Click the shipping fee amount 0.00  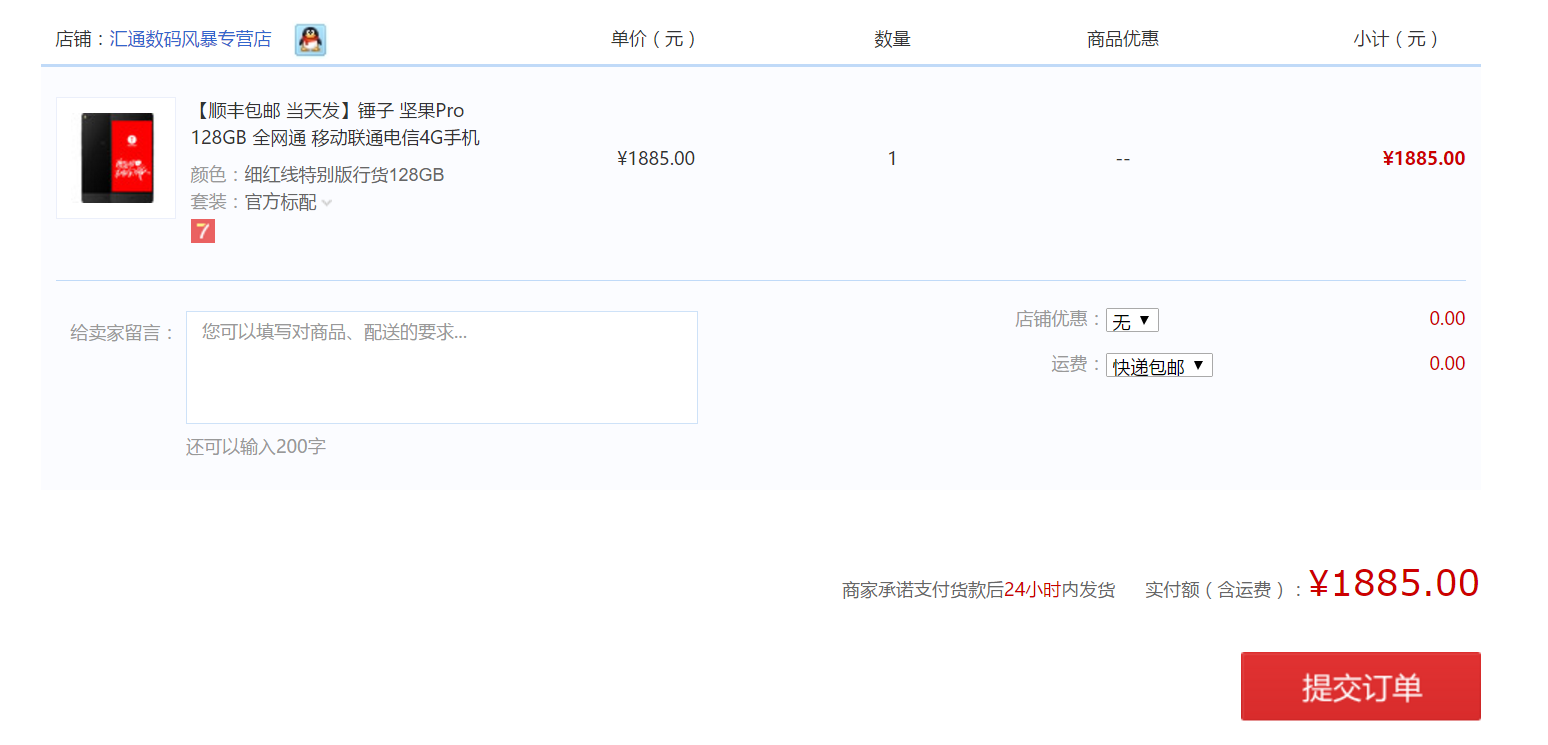coord(1447,363)
